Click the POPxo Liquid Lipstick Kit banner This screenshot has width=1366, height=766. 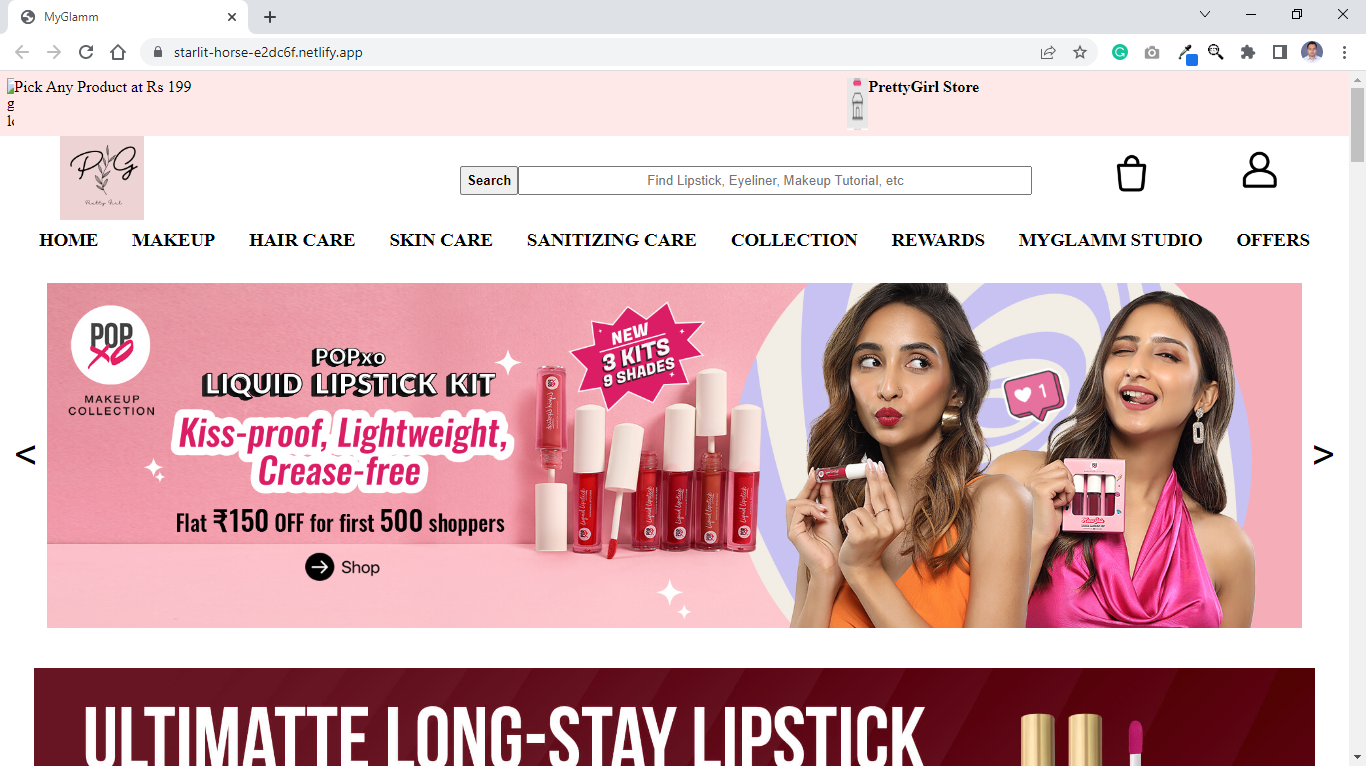pos(674,455)
